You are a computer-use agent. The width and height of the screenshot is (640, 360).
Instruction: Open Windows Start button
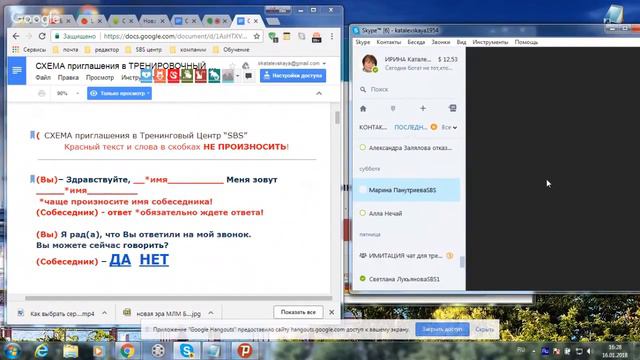12,351
